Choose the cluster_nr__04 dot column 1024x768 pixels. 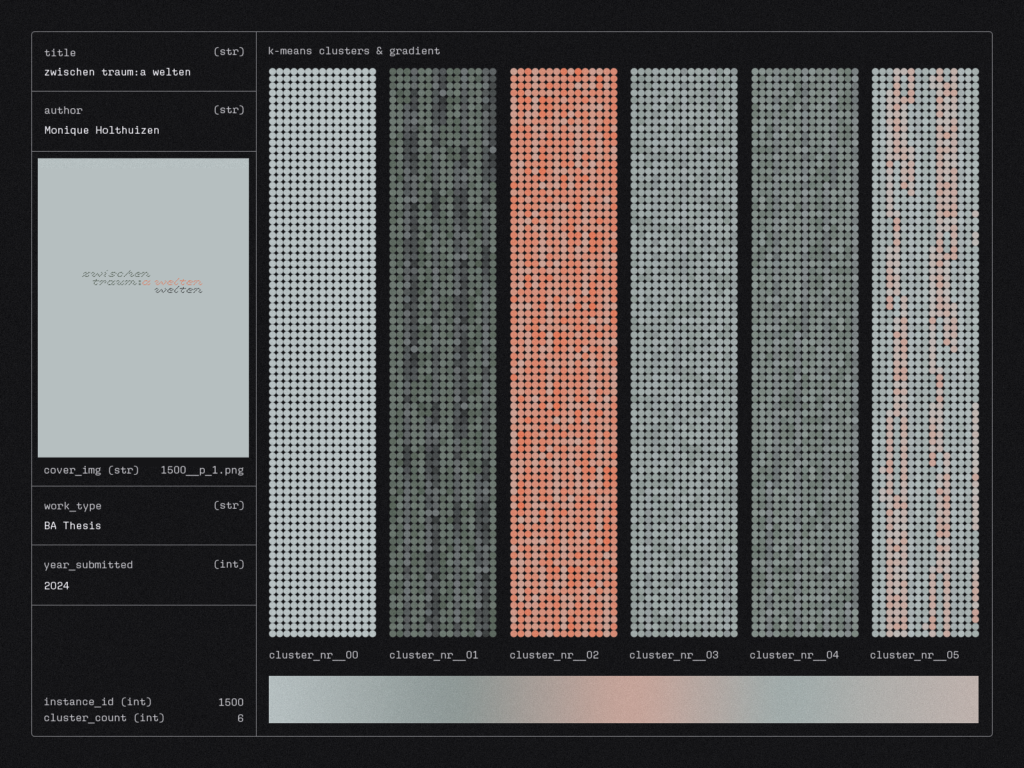804,352
